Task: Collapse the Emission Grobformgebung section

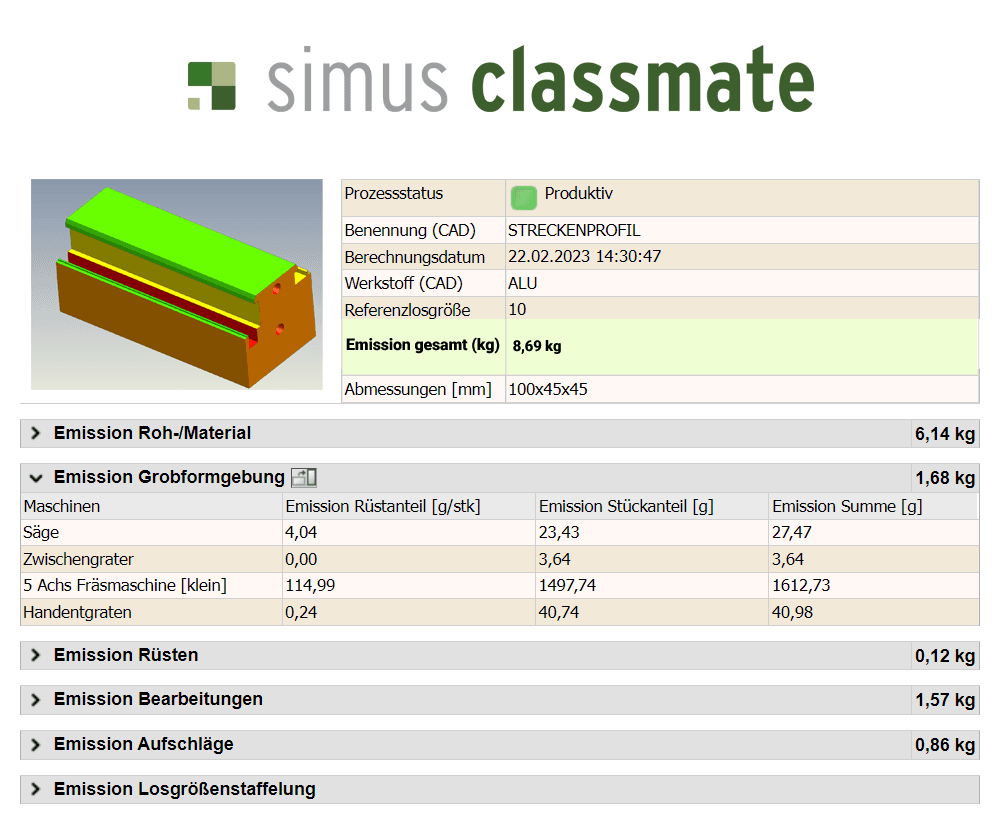Action: 36,478
